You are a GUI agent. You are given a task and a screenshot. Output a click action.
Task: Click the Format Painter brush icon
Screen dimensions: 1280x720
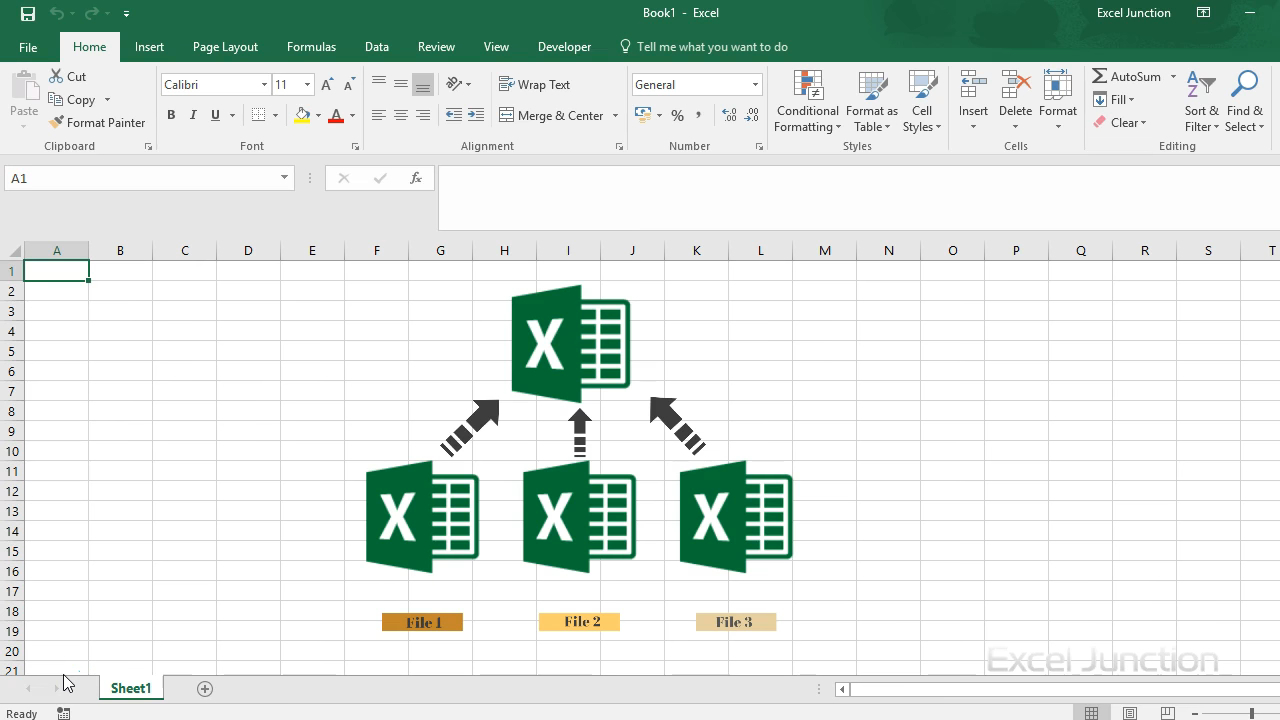[56, 123]
